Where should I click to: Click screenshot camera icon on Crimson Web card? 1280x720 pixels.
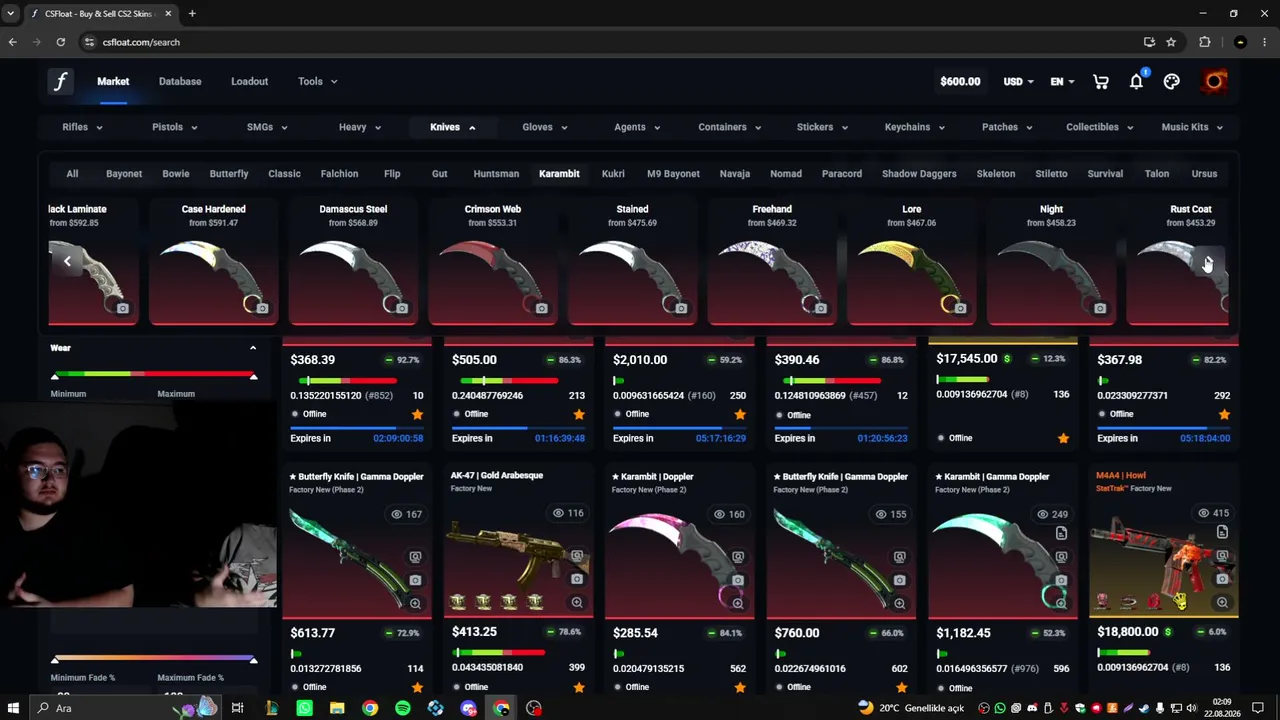pos(541,308)
